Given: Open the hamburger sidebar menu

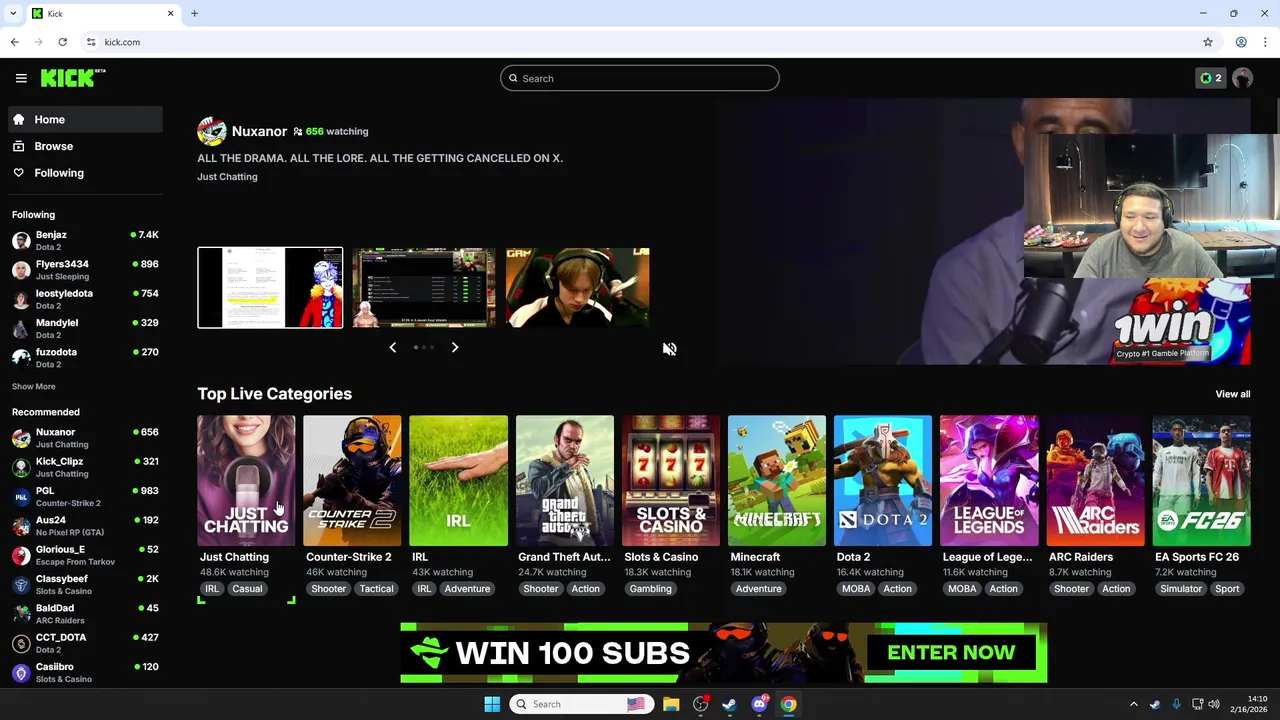Looking at the screenshot, I should 21,78.
